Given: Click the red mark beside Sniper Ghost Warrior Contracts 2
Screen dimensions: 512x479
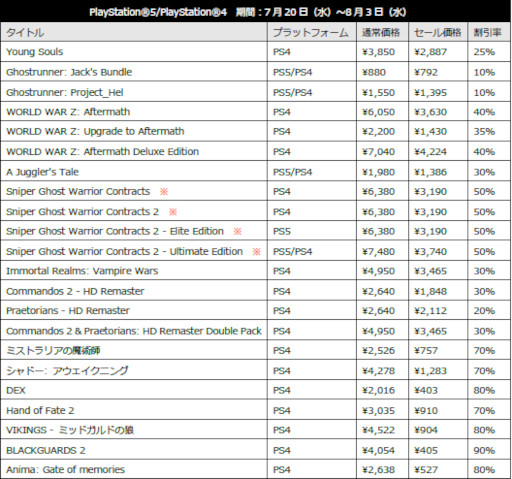Looking at the screenshot, I should pyautogui.click(x=173, y=212).
